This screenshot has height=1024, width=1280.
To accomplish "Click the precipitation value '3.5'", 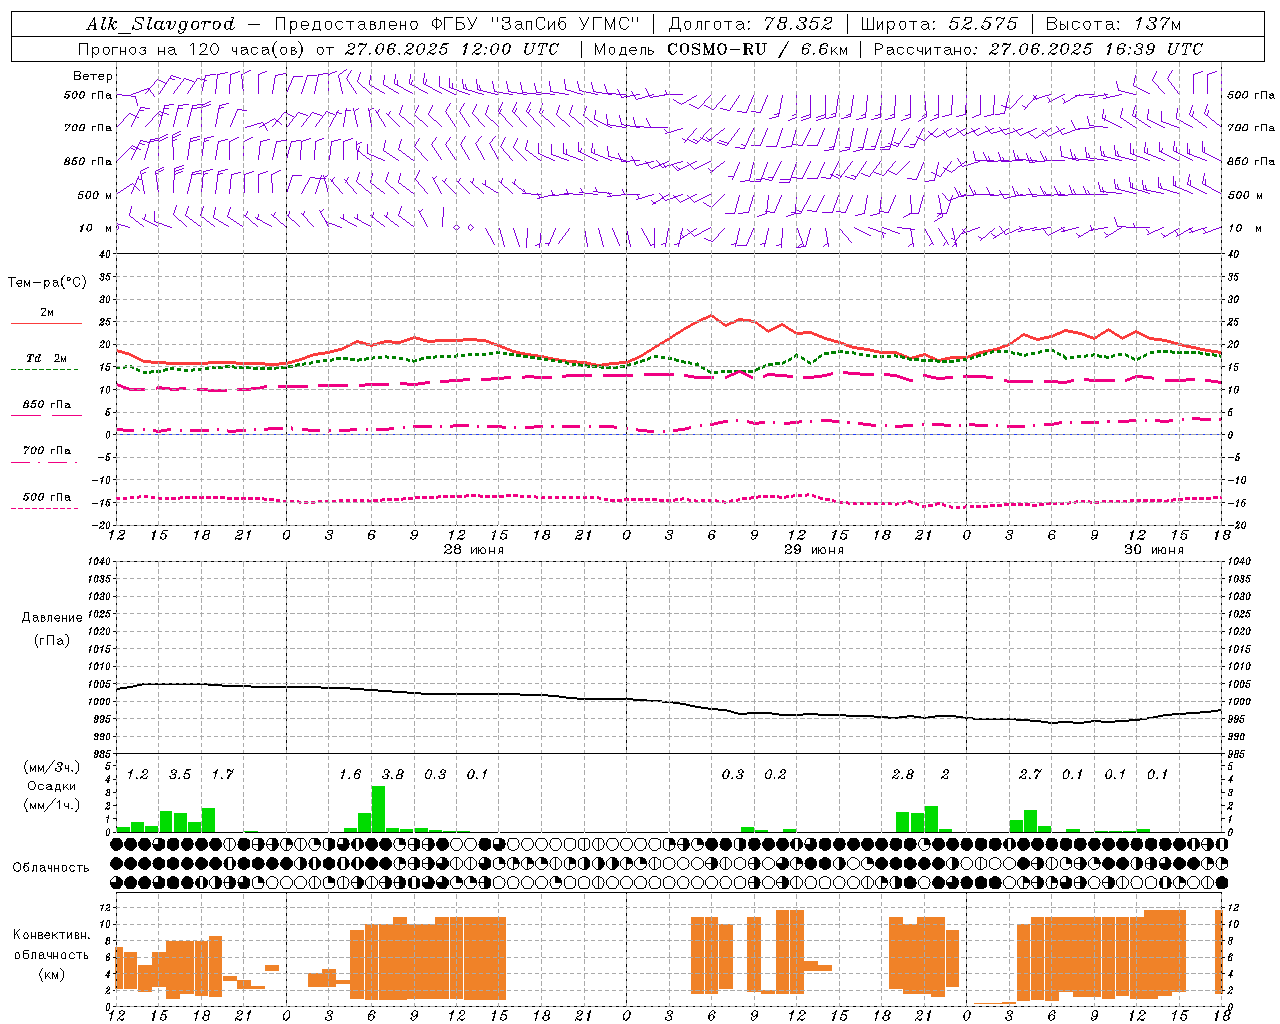I will pyautogui.click(x=180, y=775).
